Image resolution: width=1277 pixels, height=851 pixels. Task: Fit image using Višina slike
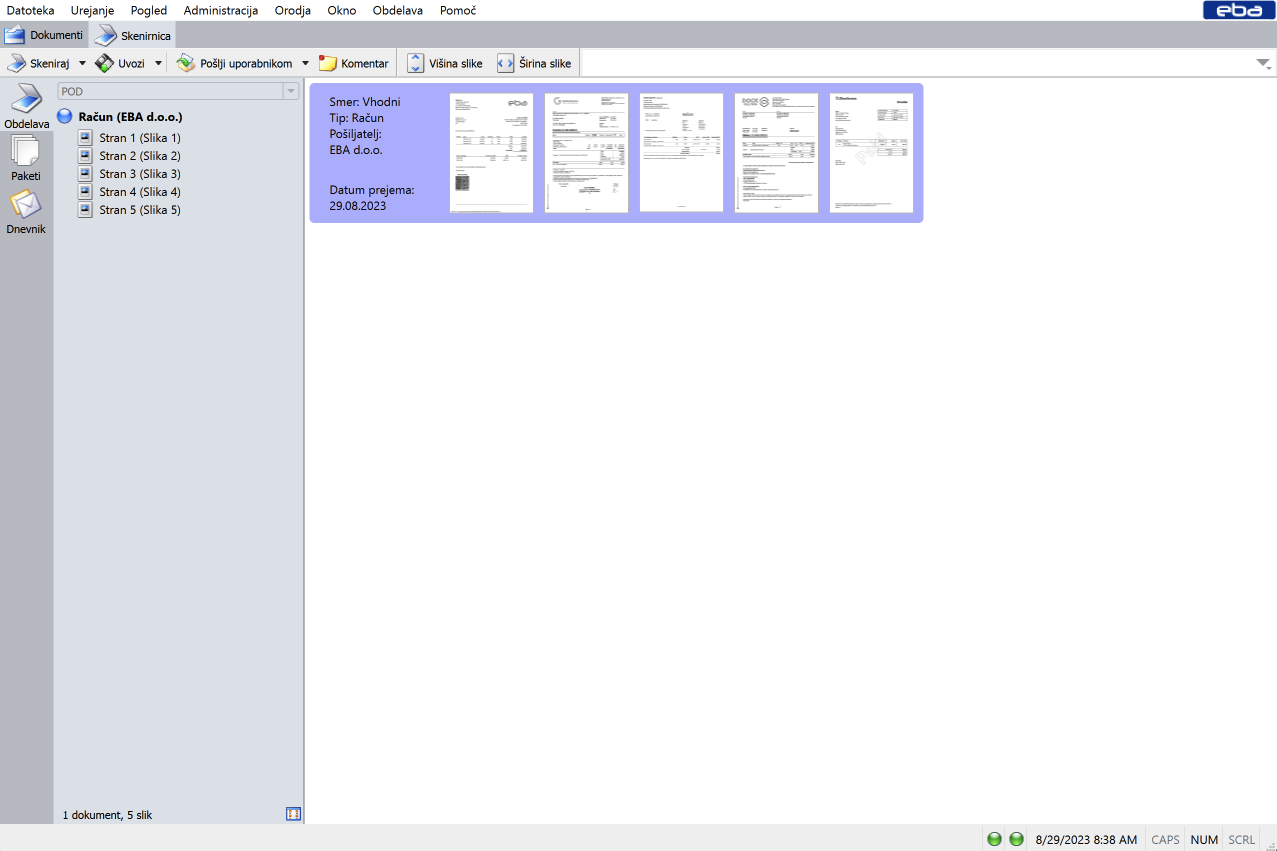445,63
